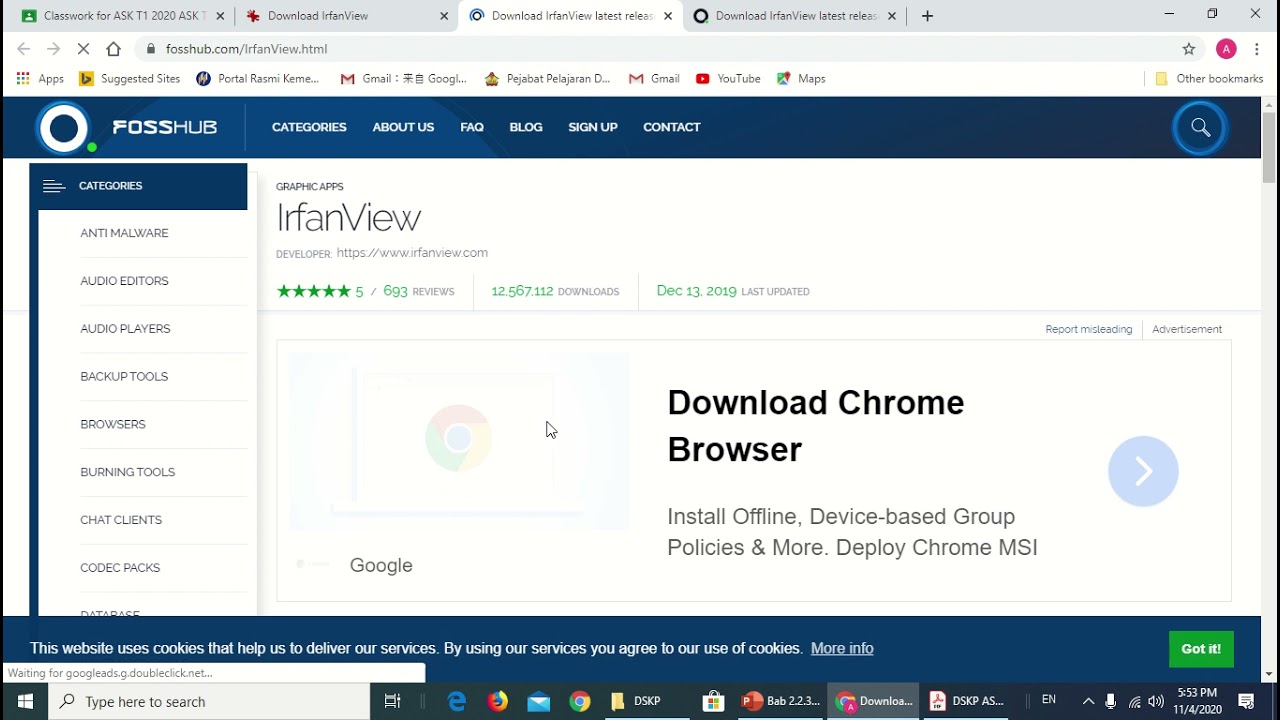1280x720 pixels.
Task: Open the 693 reviews link
Action: (419, 291)
